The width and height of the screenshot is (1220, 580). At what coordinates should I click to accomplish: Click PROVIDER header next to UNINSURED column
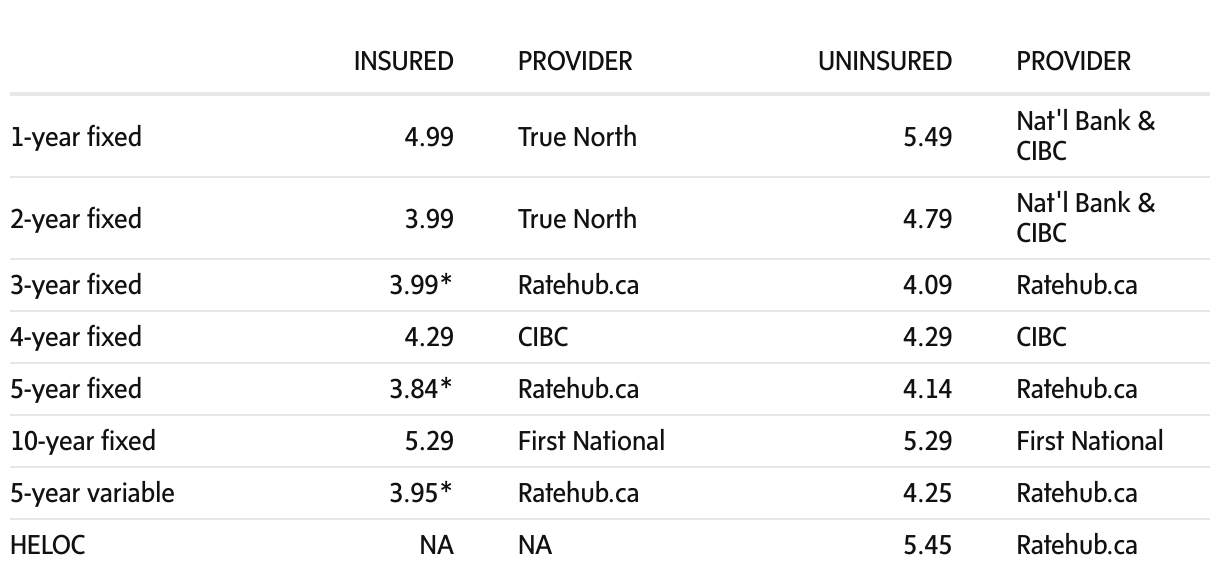[1073, 61]
